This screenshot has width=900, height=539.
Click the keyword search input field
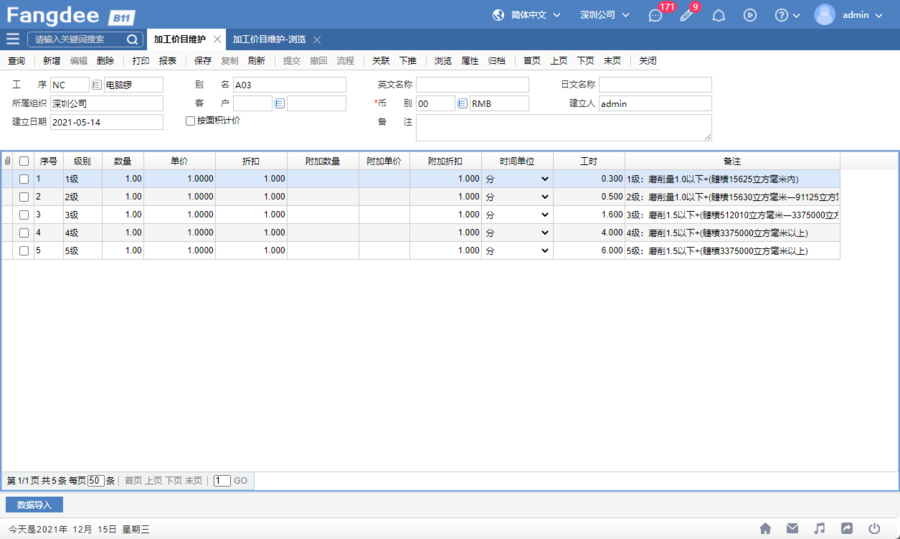[79, 40]
